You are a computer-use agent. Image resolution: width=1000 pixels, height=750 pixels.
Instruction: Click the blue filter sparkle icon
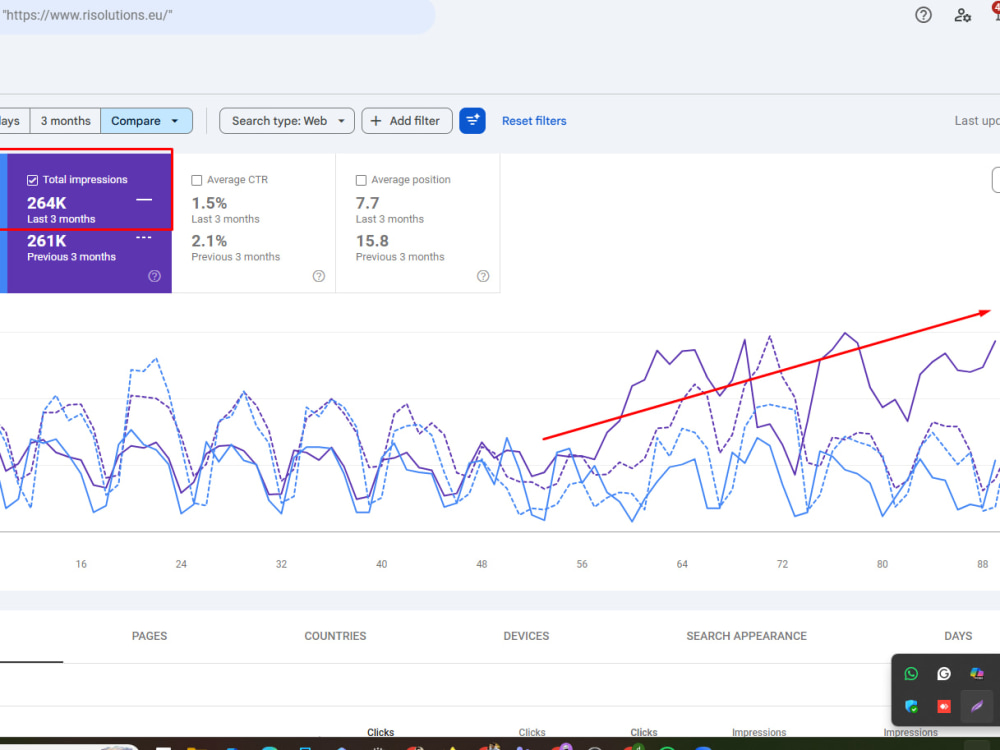point(472,121)
